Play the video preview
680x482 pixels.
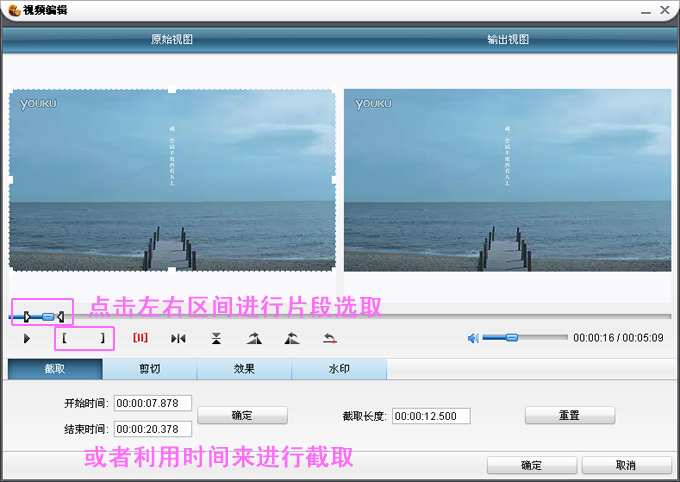click(27, 338)
